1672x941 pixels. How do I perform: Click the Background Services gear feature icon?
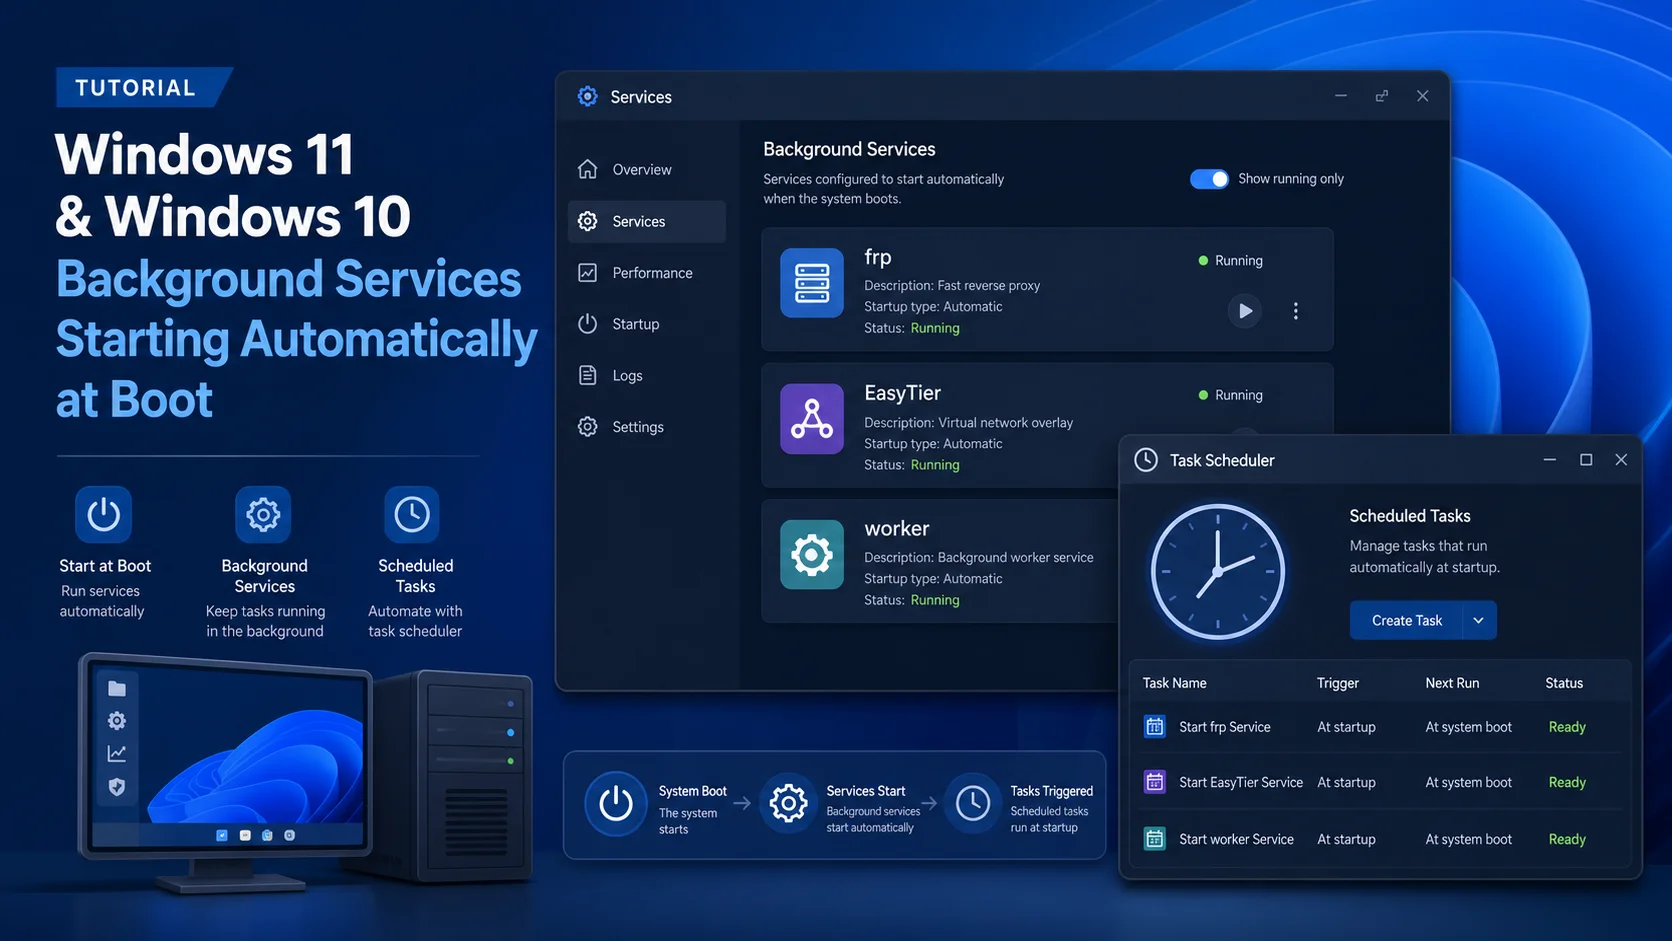click(263, 515)
